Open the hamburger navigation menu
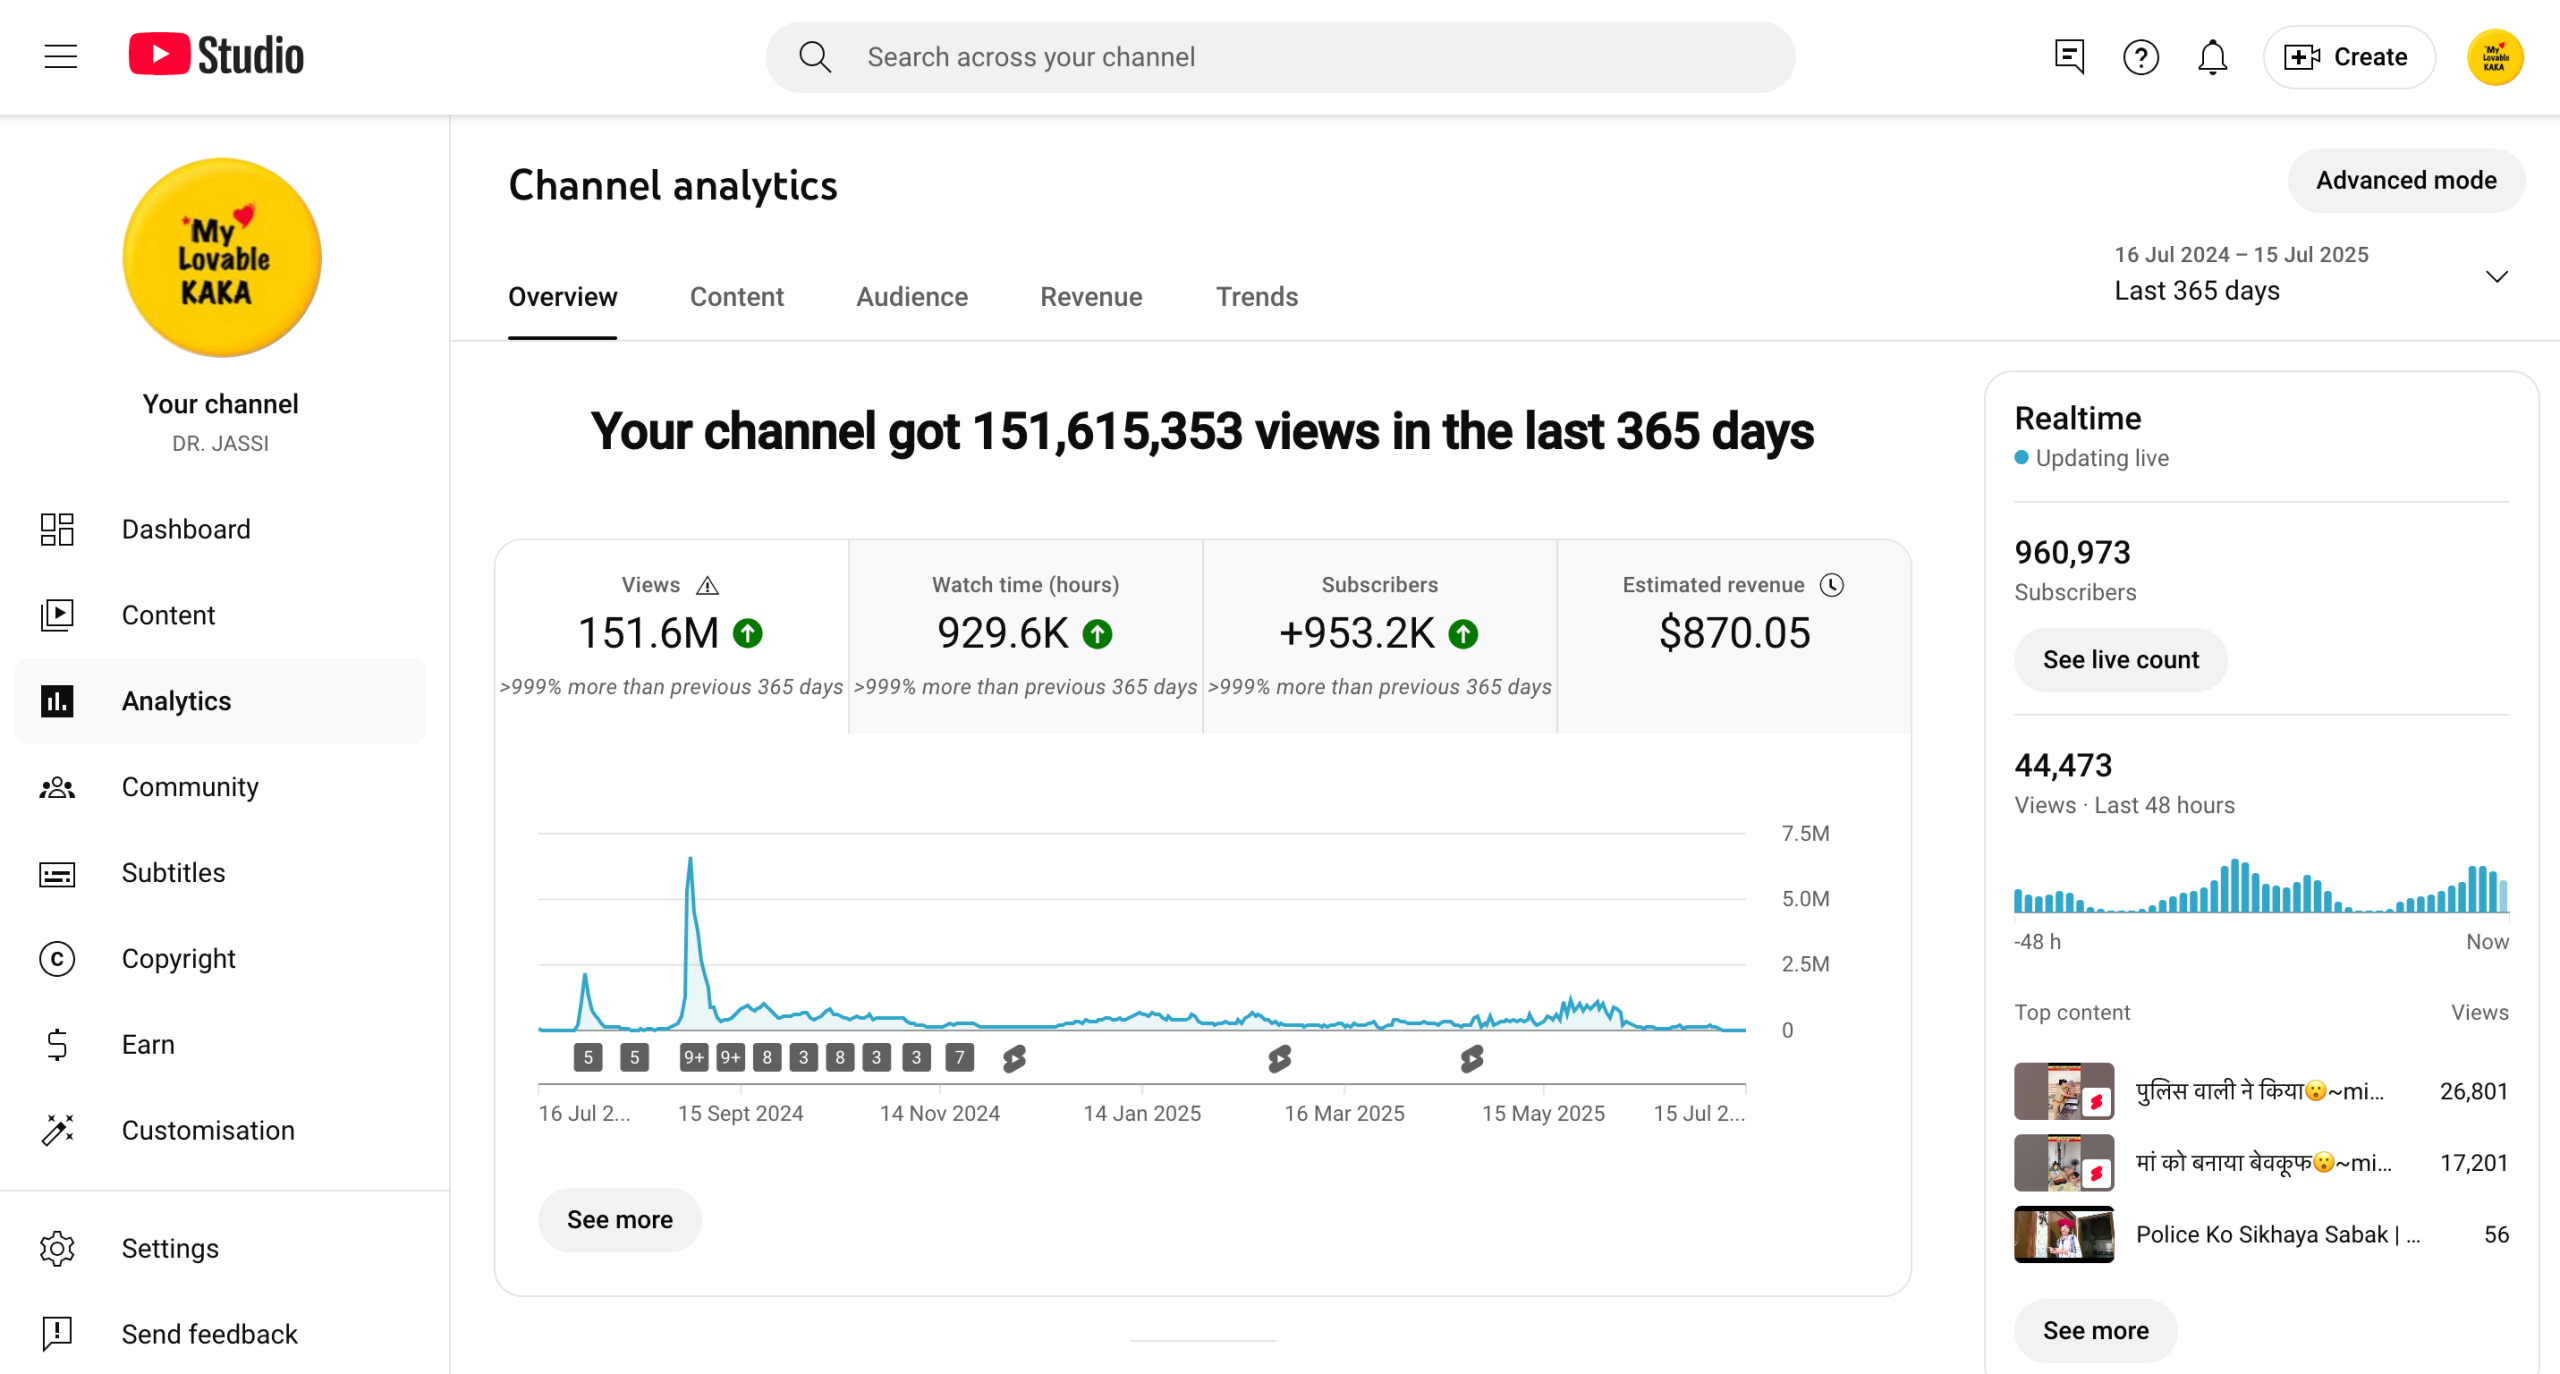Screen dimensions: 2560x1374 (x=61, y=57)
